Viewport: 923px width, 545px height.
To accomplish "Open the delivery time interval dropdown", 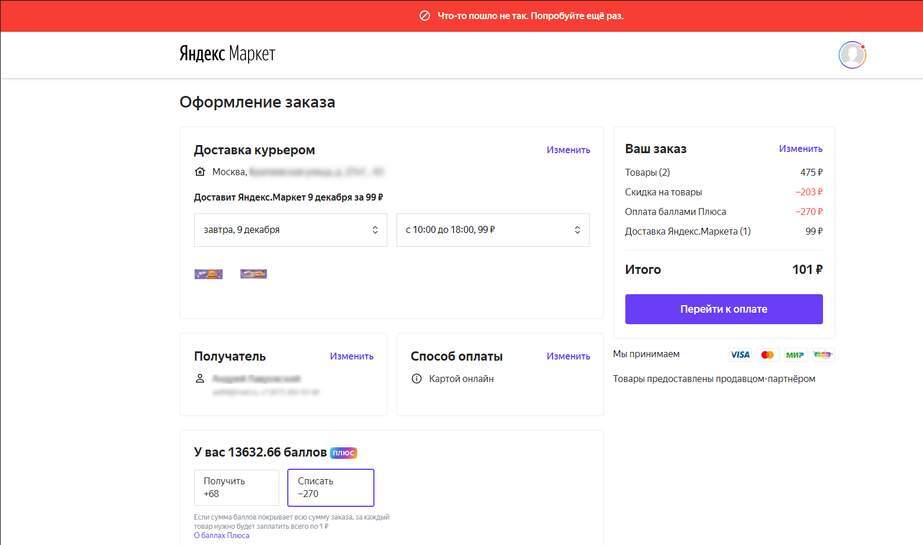I will (492, 230).
